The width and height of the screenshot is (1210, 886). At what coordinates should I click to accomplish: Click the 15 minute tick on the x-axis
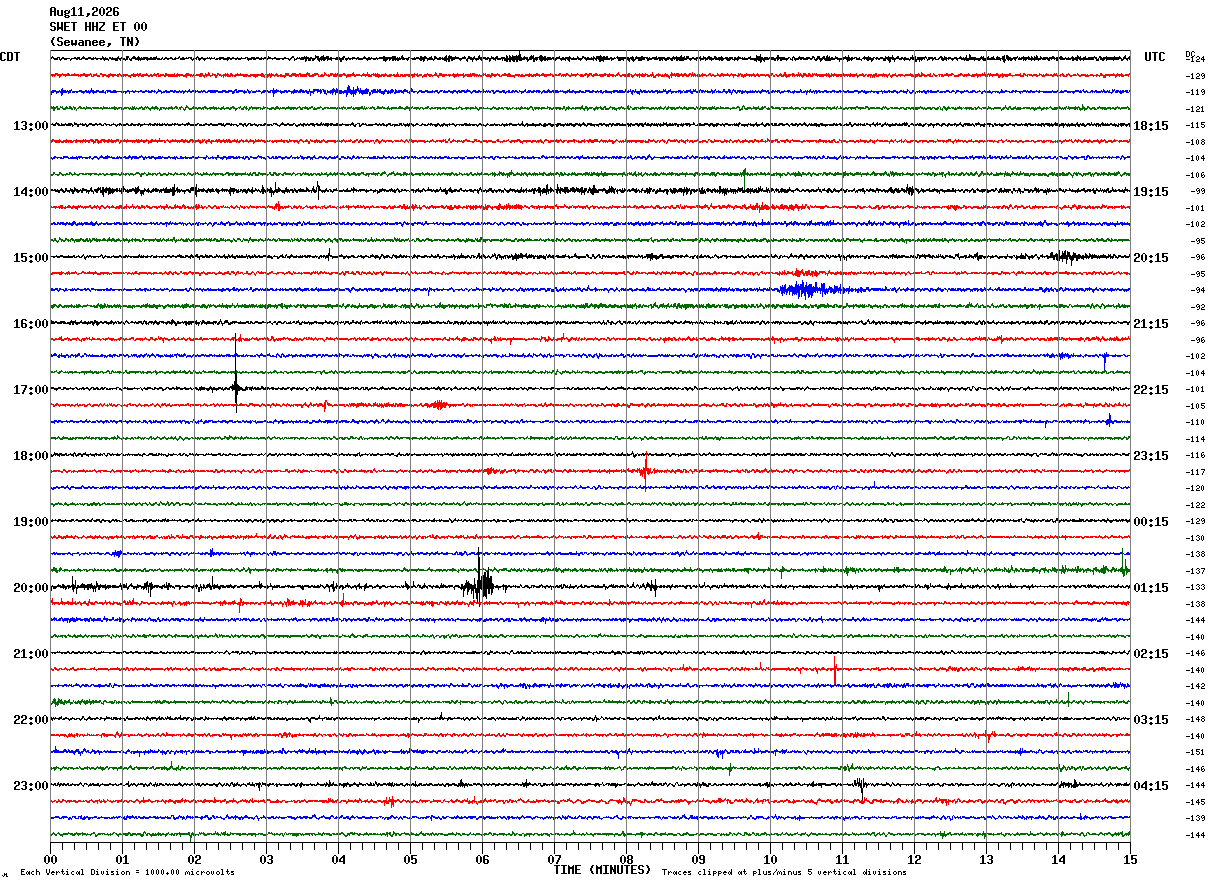(x=1130, y=859)
